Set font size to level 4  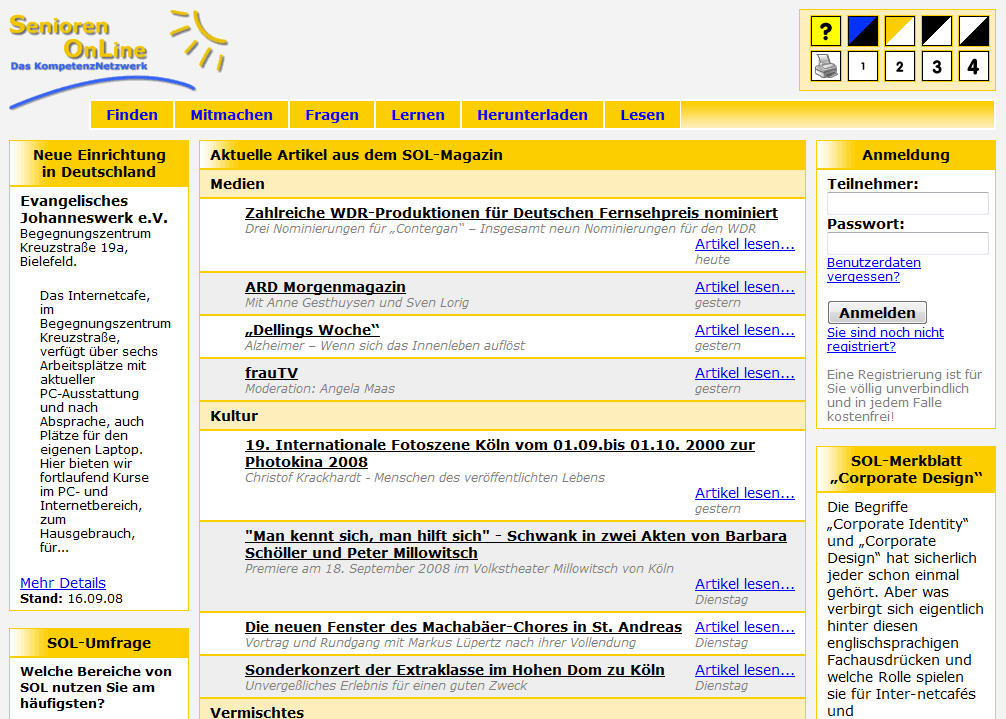point(973,65)
